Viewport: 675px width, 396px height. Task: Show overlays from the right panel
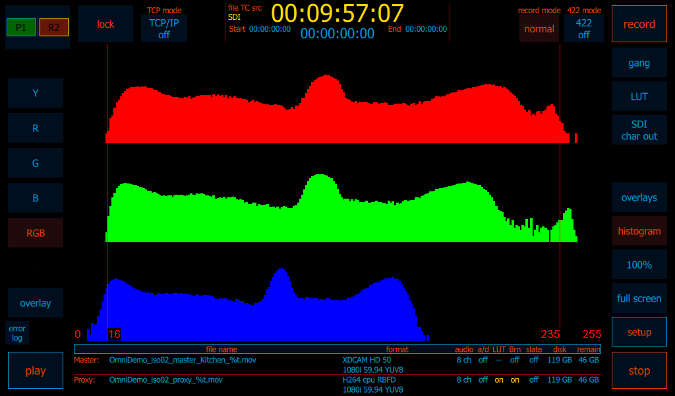pos(639,198)
